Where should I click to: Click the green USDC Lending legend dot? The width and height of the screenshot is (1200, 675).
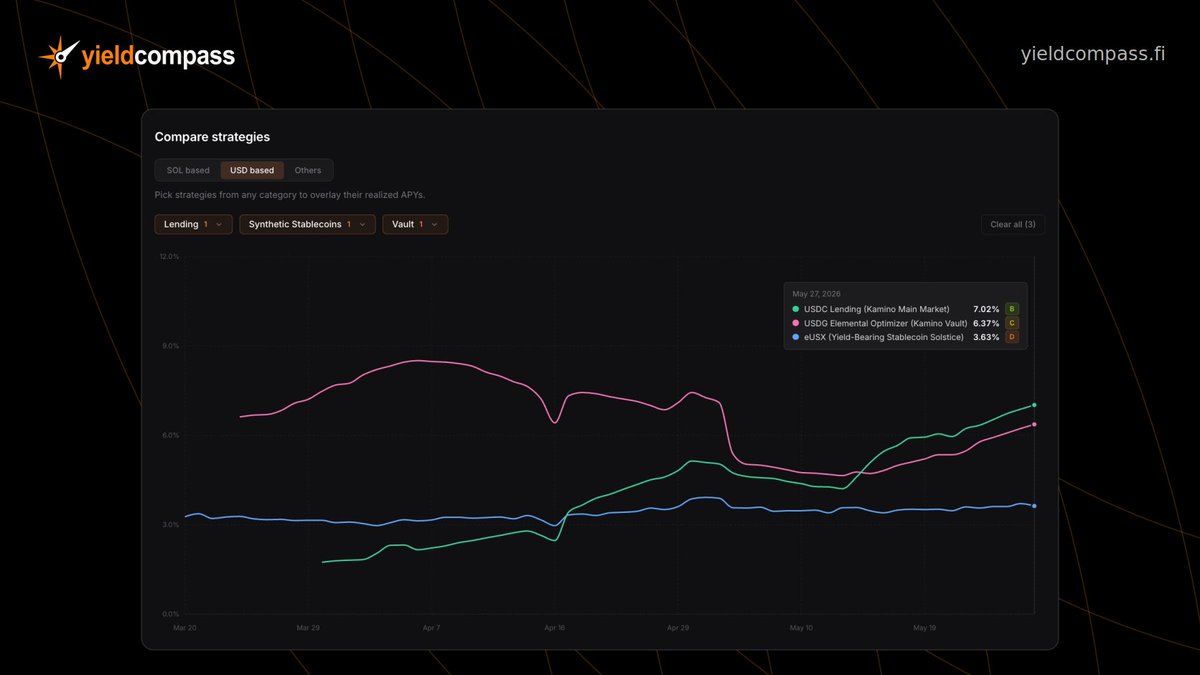coord(796,309)
